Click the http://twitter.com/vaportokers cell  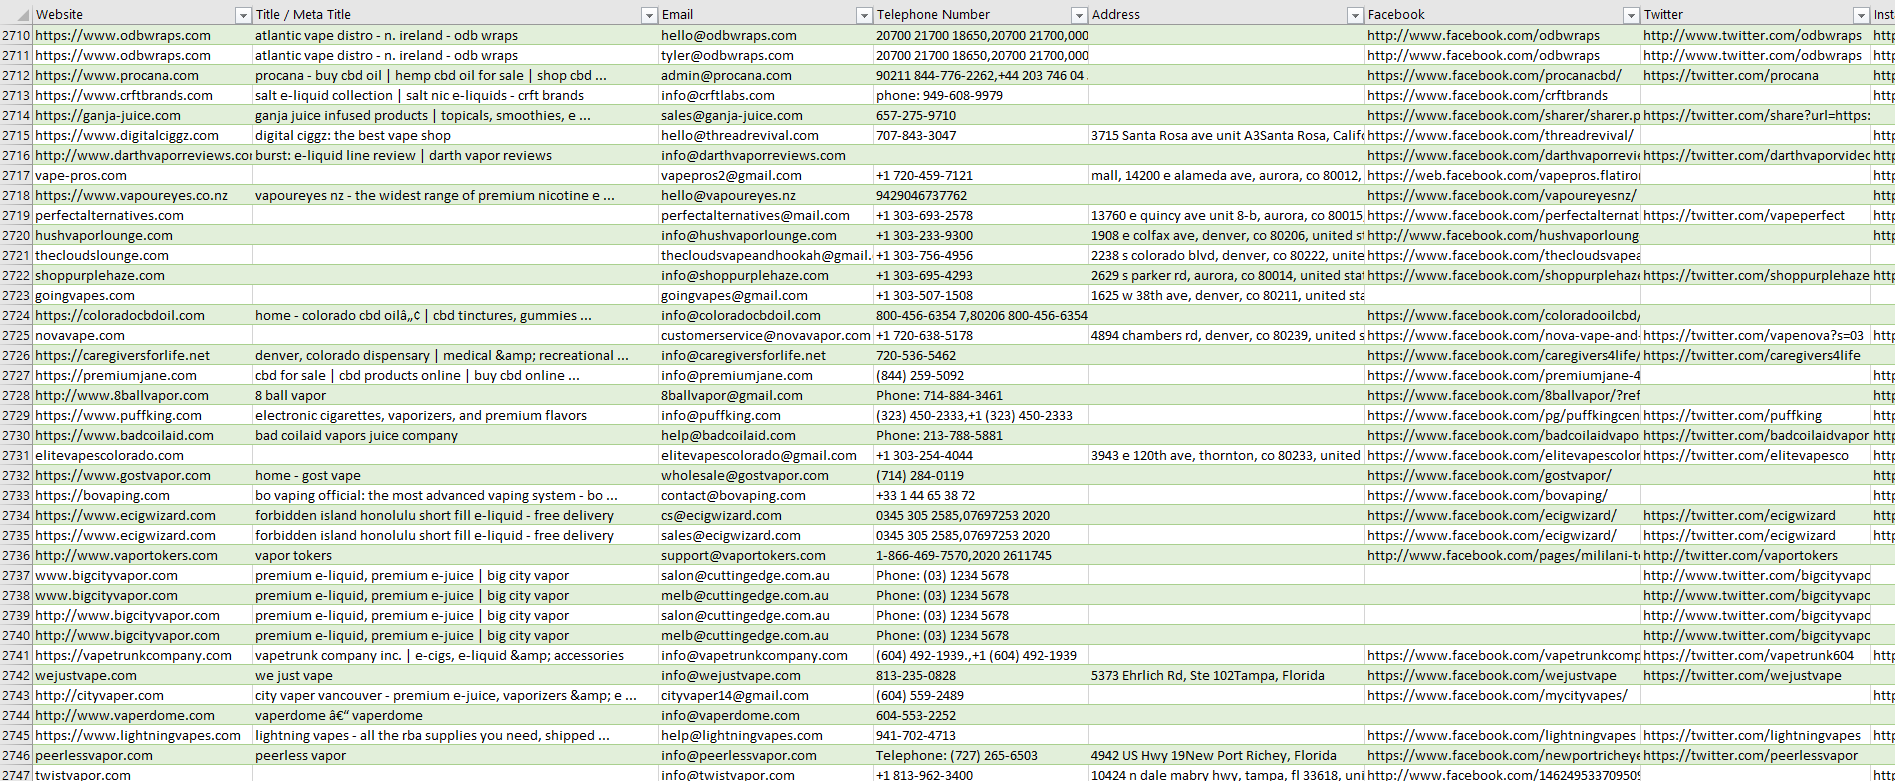(x=1755, y=555)
